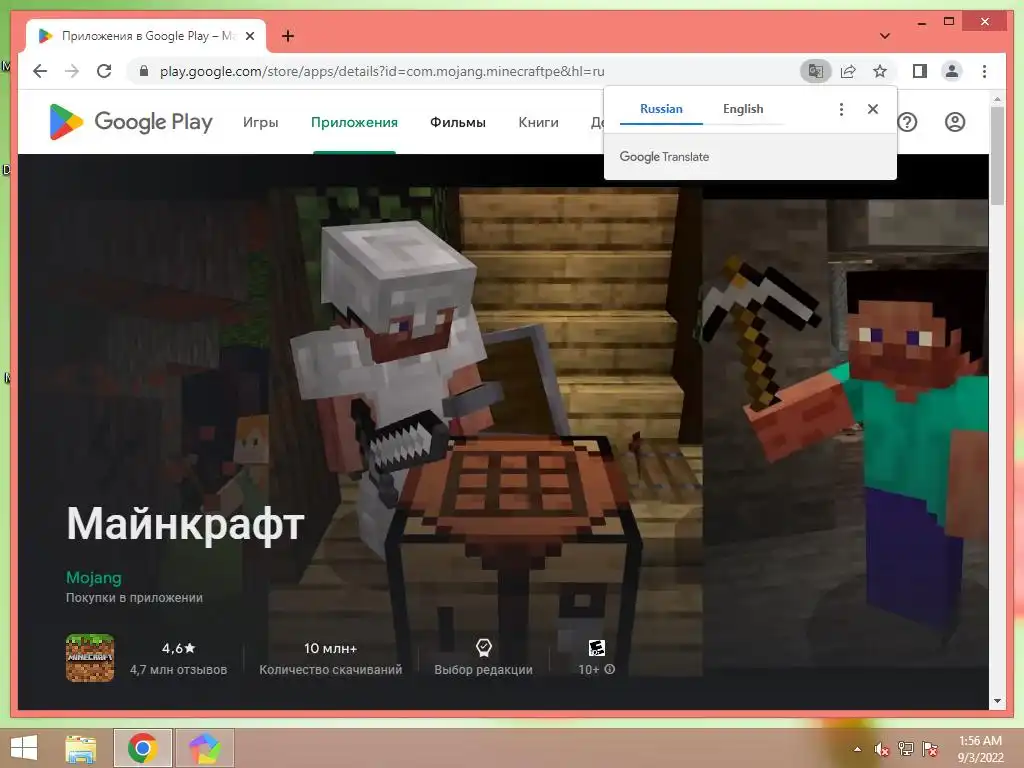This screenshot has height=768, width=1024.
Task: Bookmark this tab with the star icon
Action: pyautogui.click(x=880, y=71)
